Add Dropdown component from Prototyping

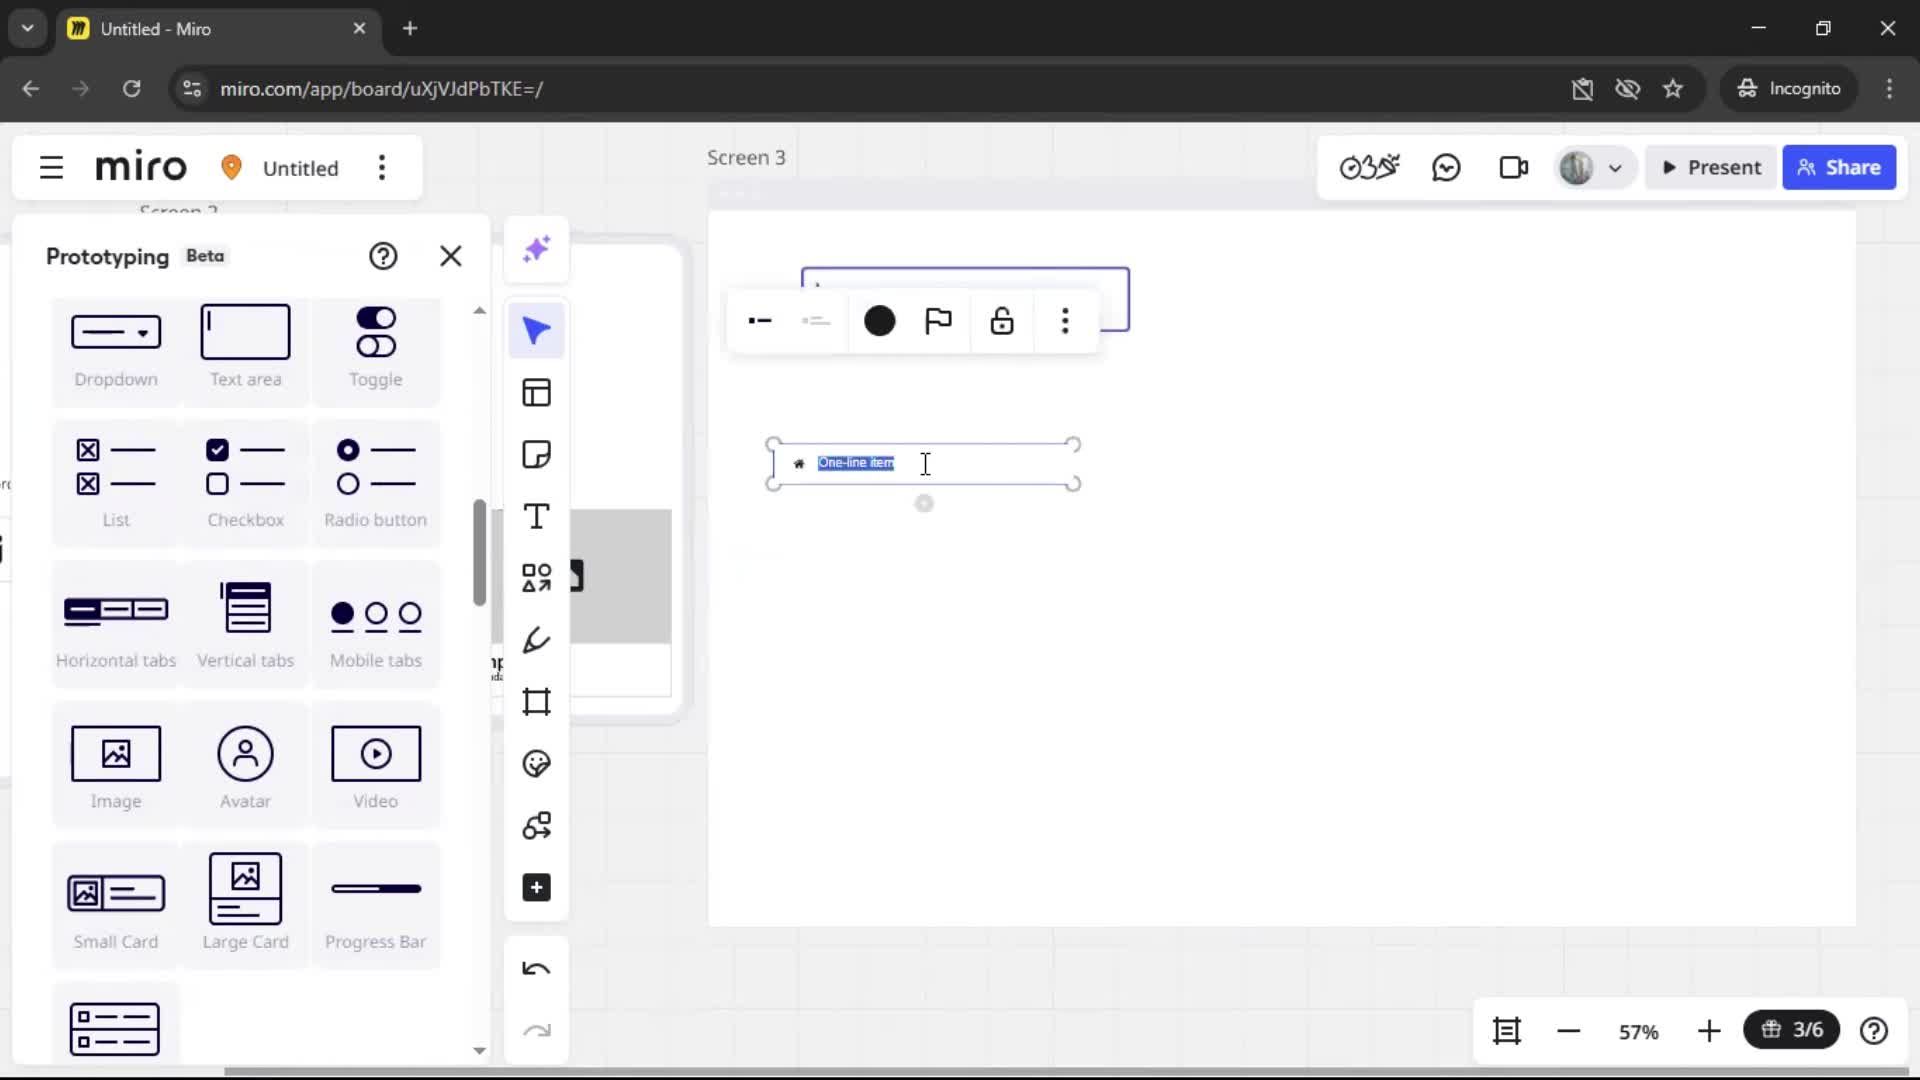pyautogui.click(x=116, y=349)
